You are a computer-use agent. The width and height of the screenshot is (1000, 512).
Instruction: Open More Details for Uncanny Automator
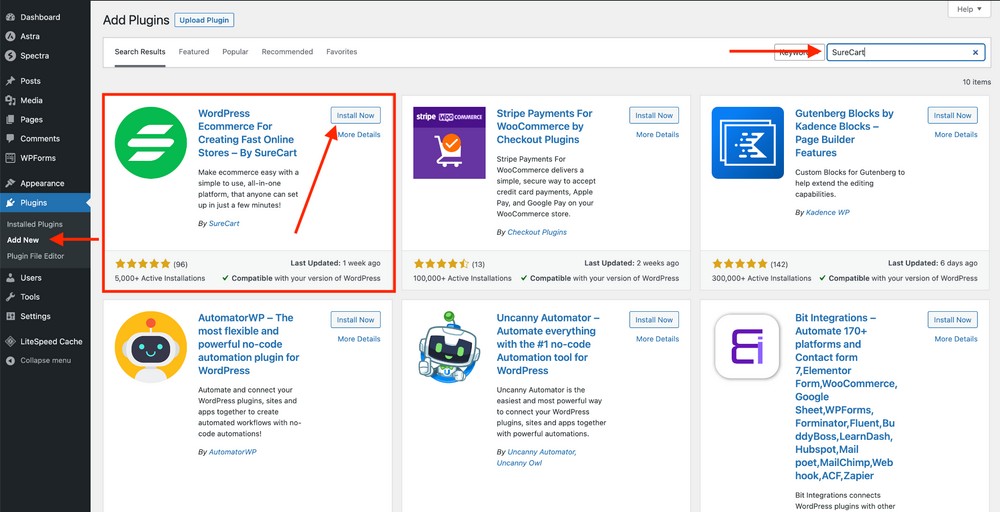(x=658, y=339)
